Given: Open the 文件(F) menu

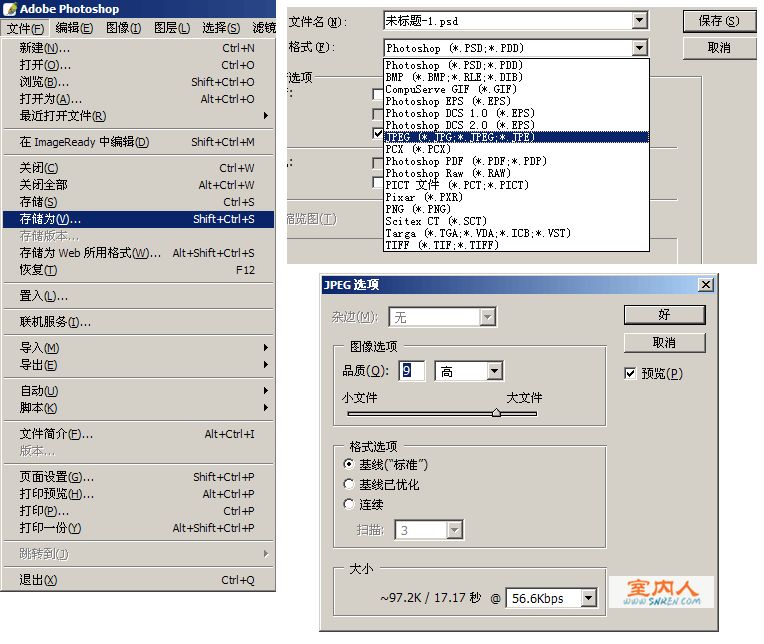Looking at the screenshot, I should point(25,28).
